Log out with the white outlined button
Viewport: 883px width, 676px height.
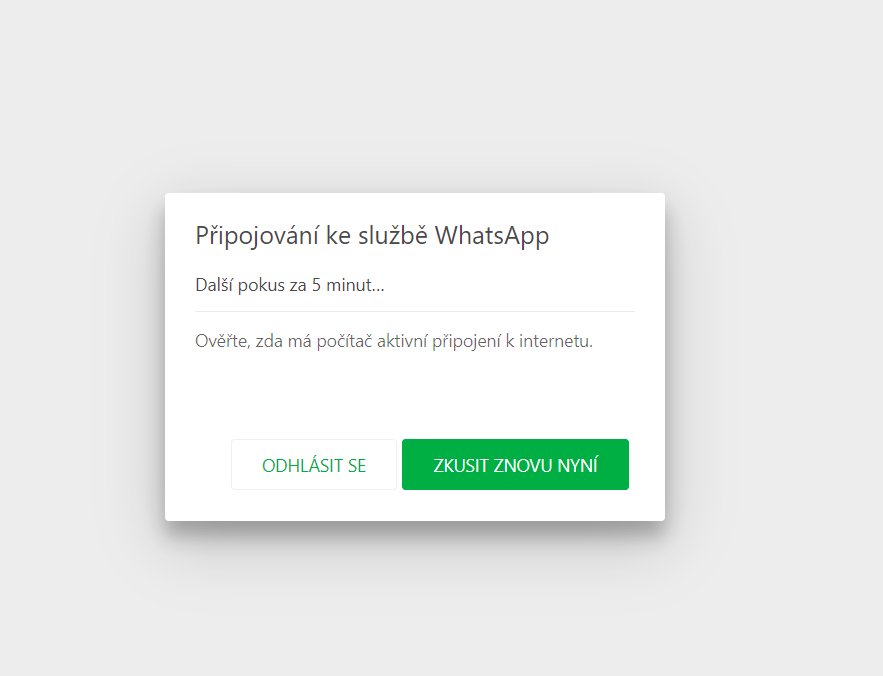[314, 465]
